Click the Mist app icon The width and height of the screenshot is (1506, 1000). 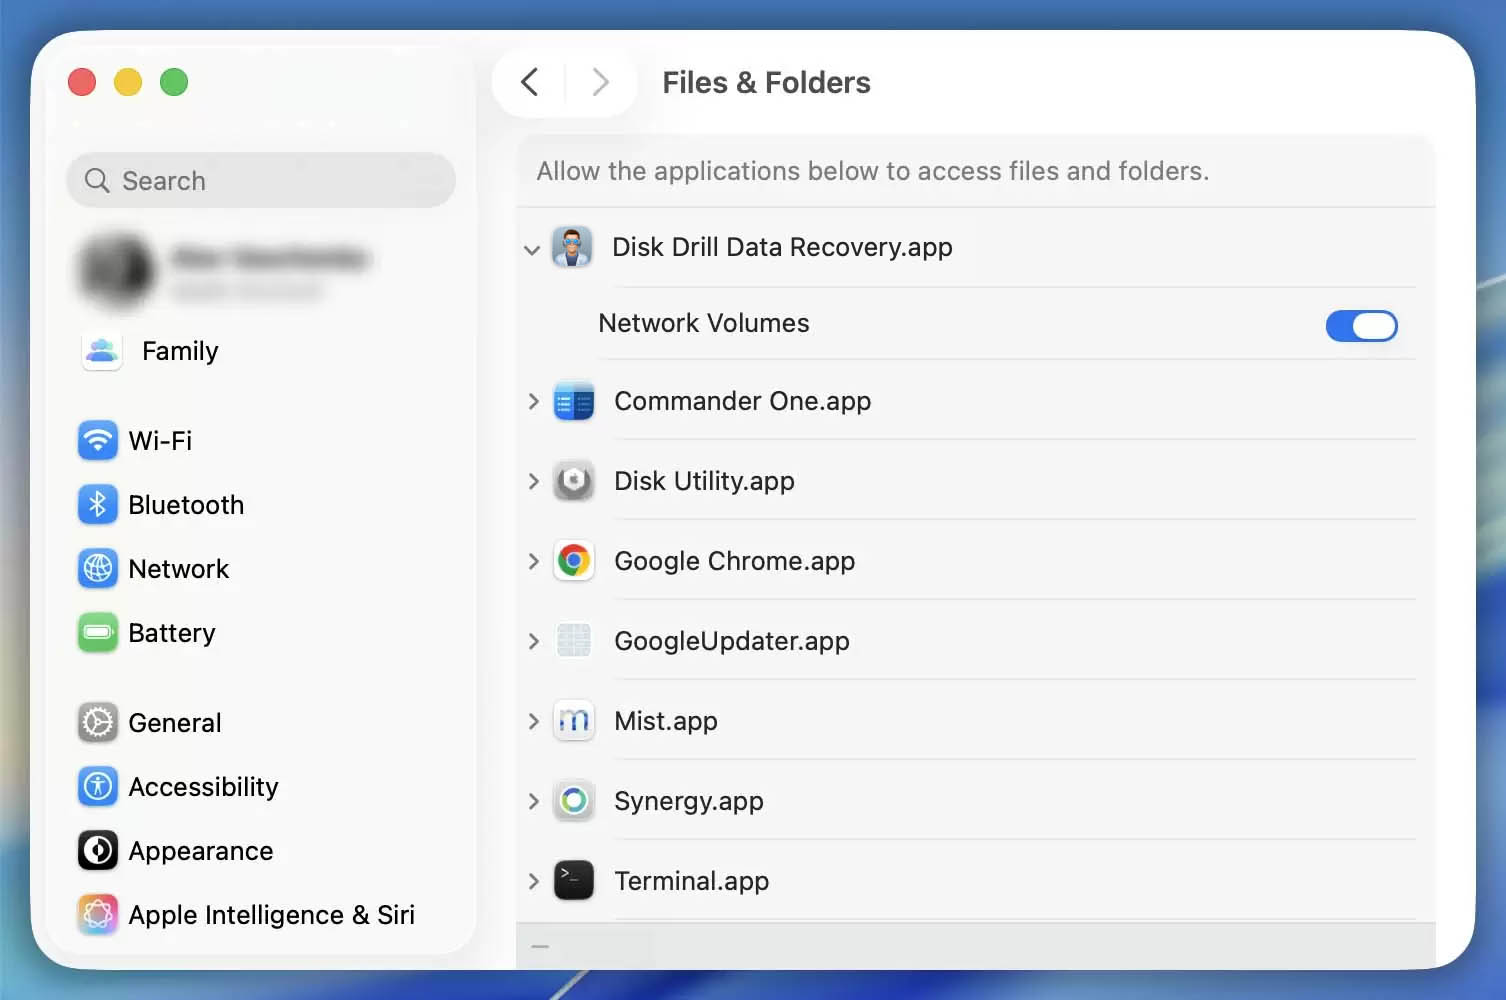574,721
